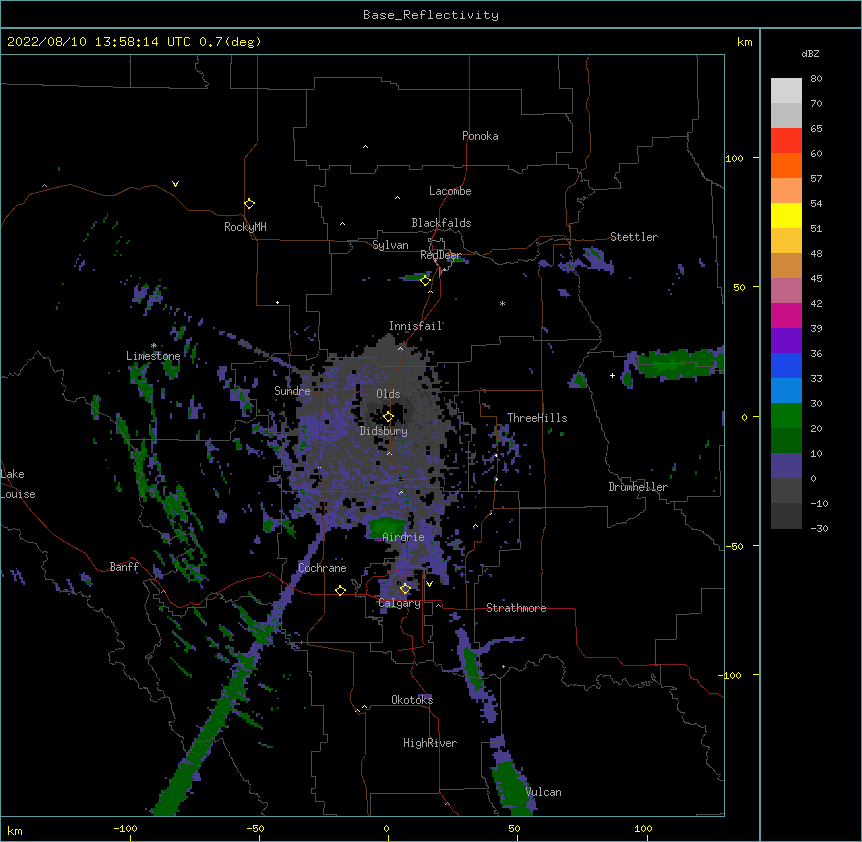Click the Limestone label
The image size is (862, 842).
pos(153,356)
